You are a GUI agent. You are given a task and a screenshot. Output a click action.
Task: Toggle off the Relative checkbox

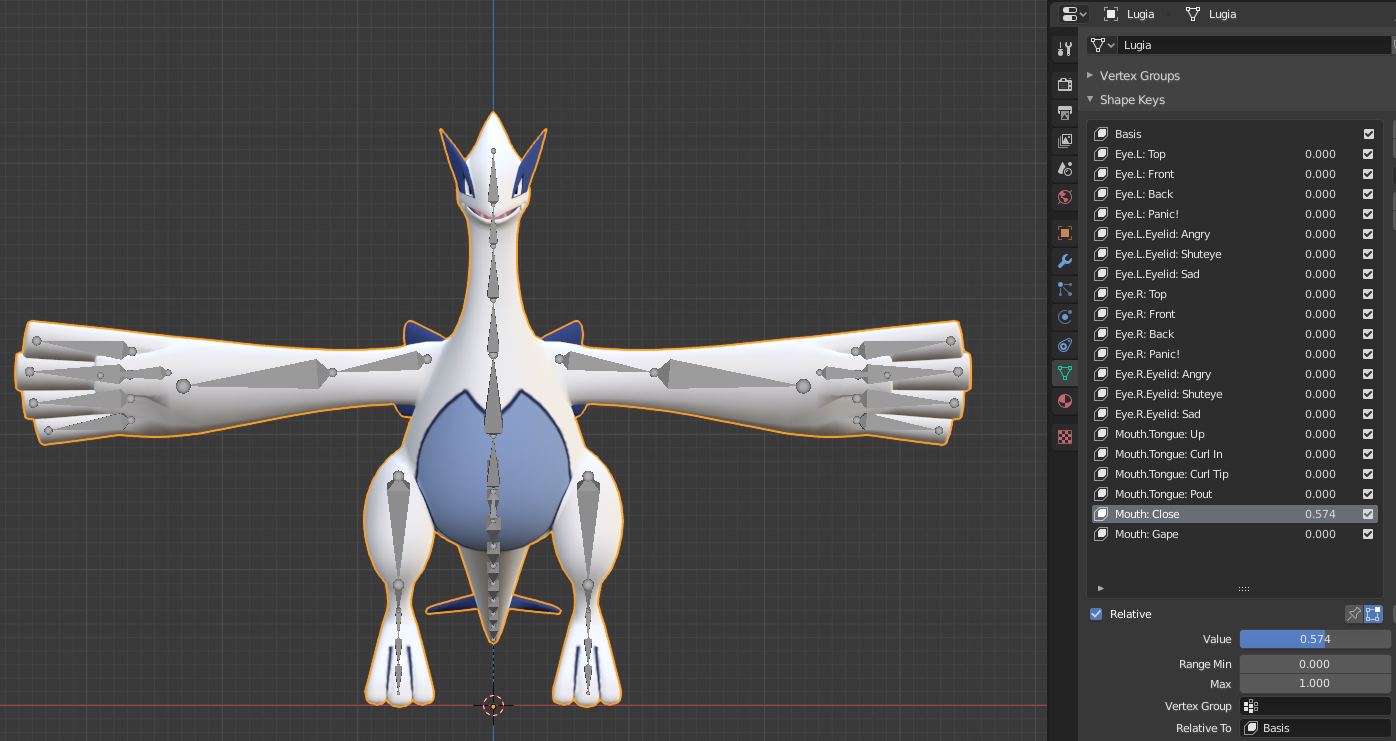pyautogui.click(x=1095, y=613)
